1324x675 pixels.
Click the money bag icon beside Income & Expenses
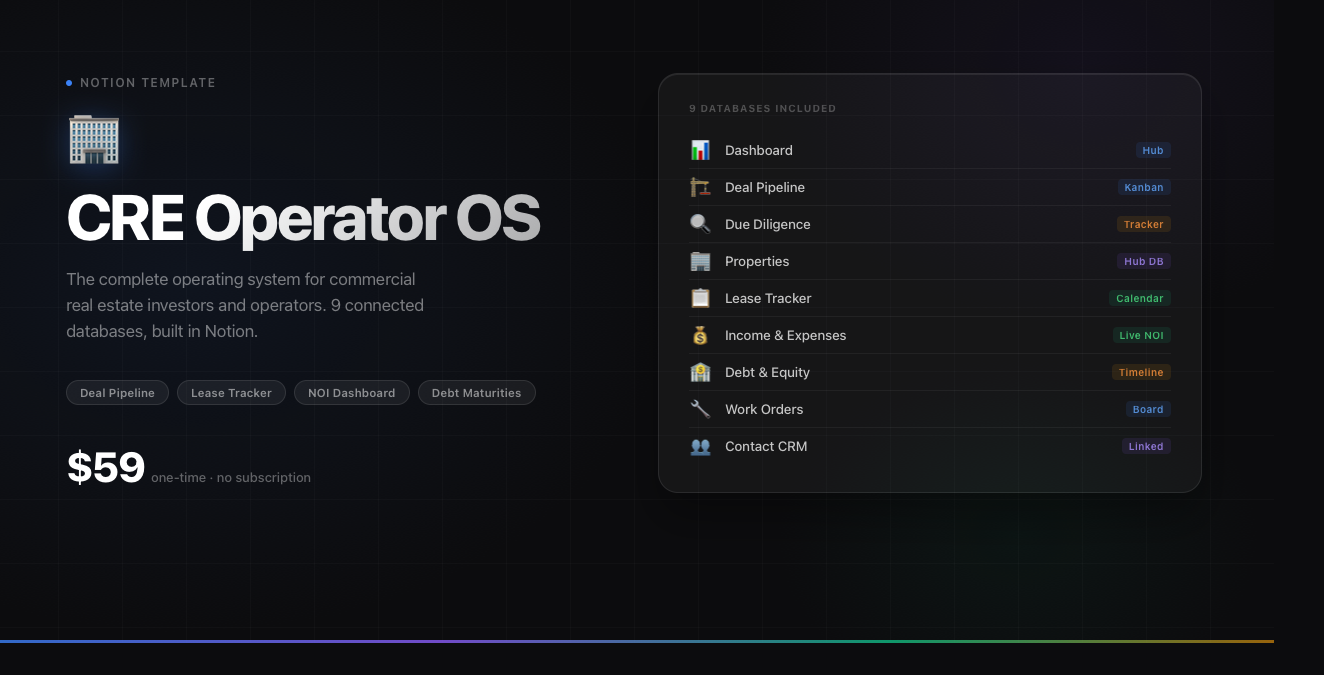(700, 335)
